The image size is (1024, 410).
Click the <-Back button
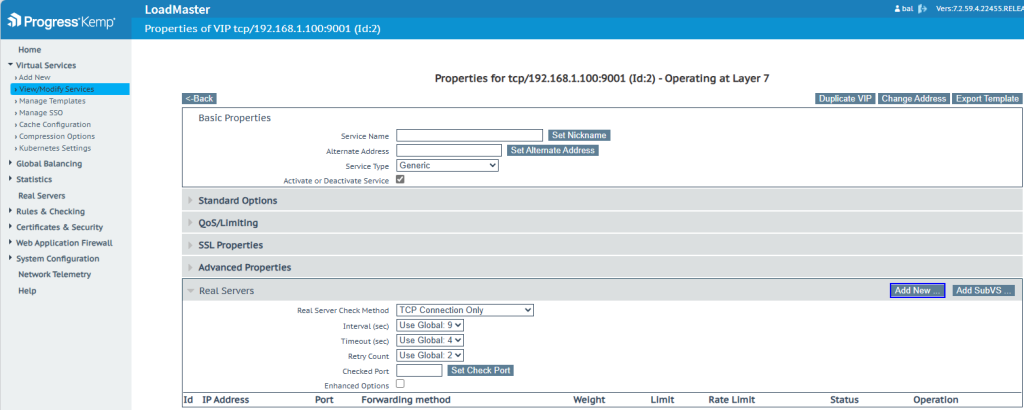(199, 99)
